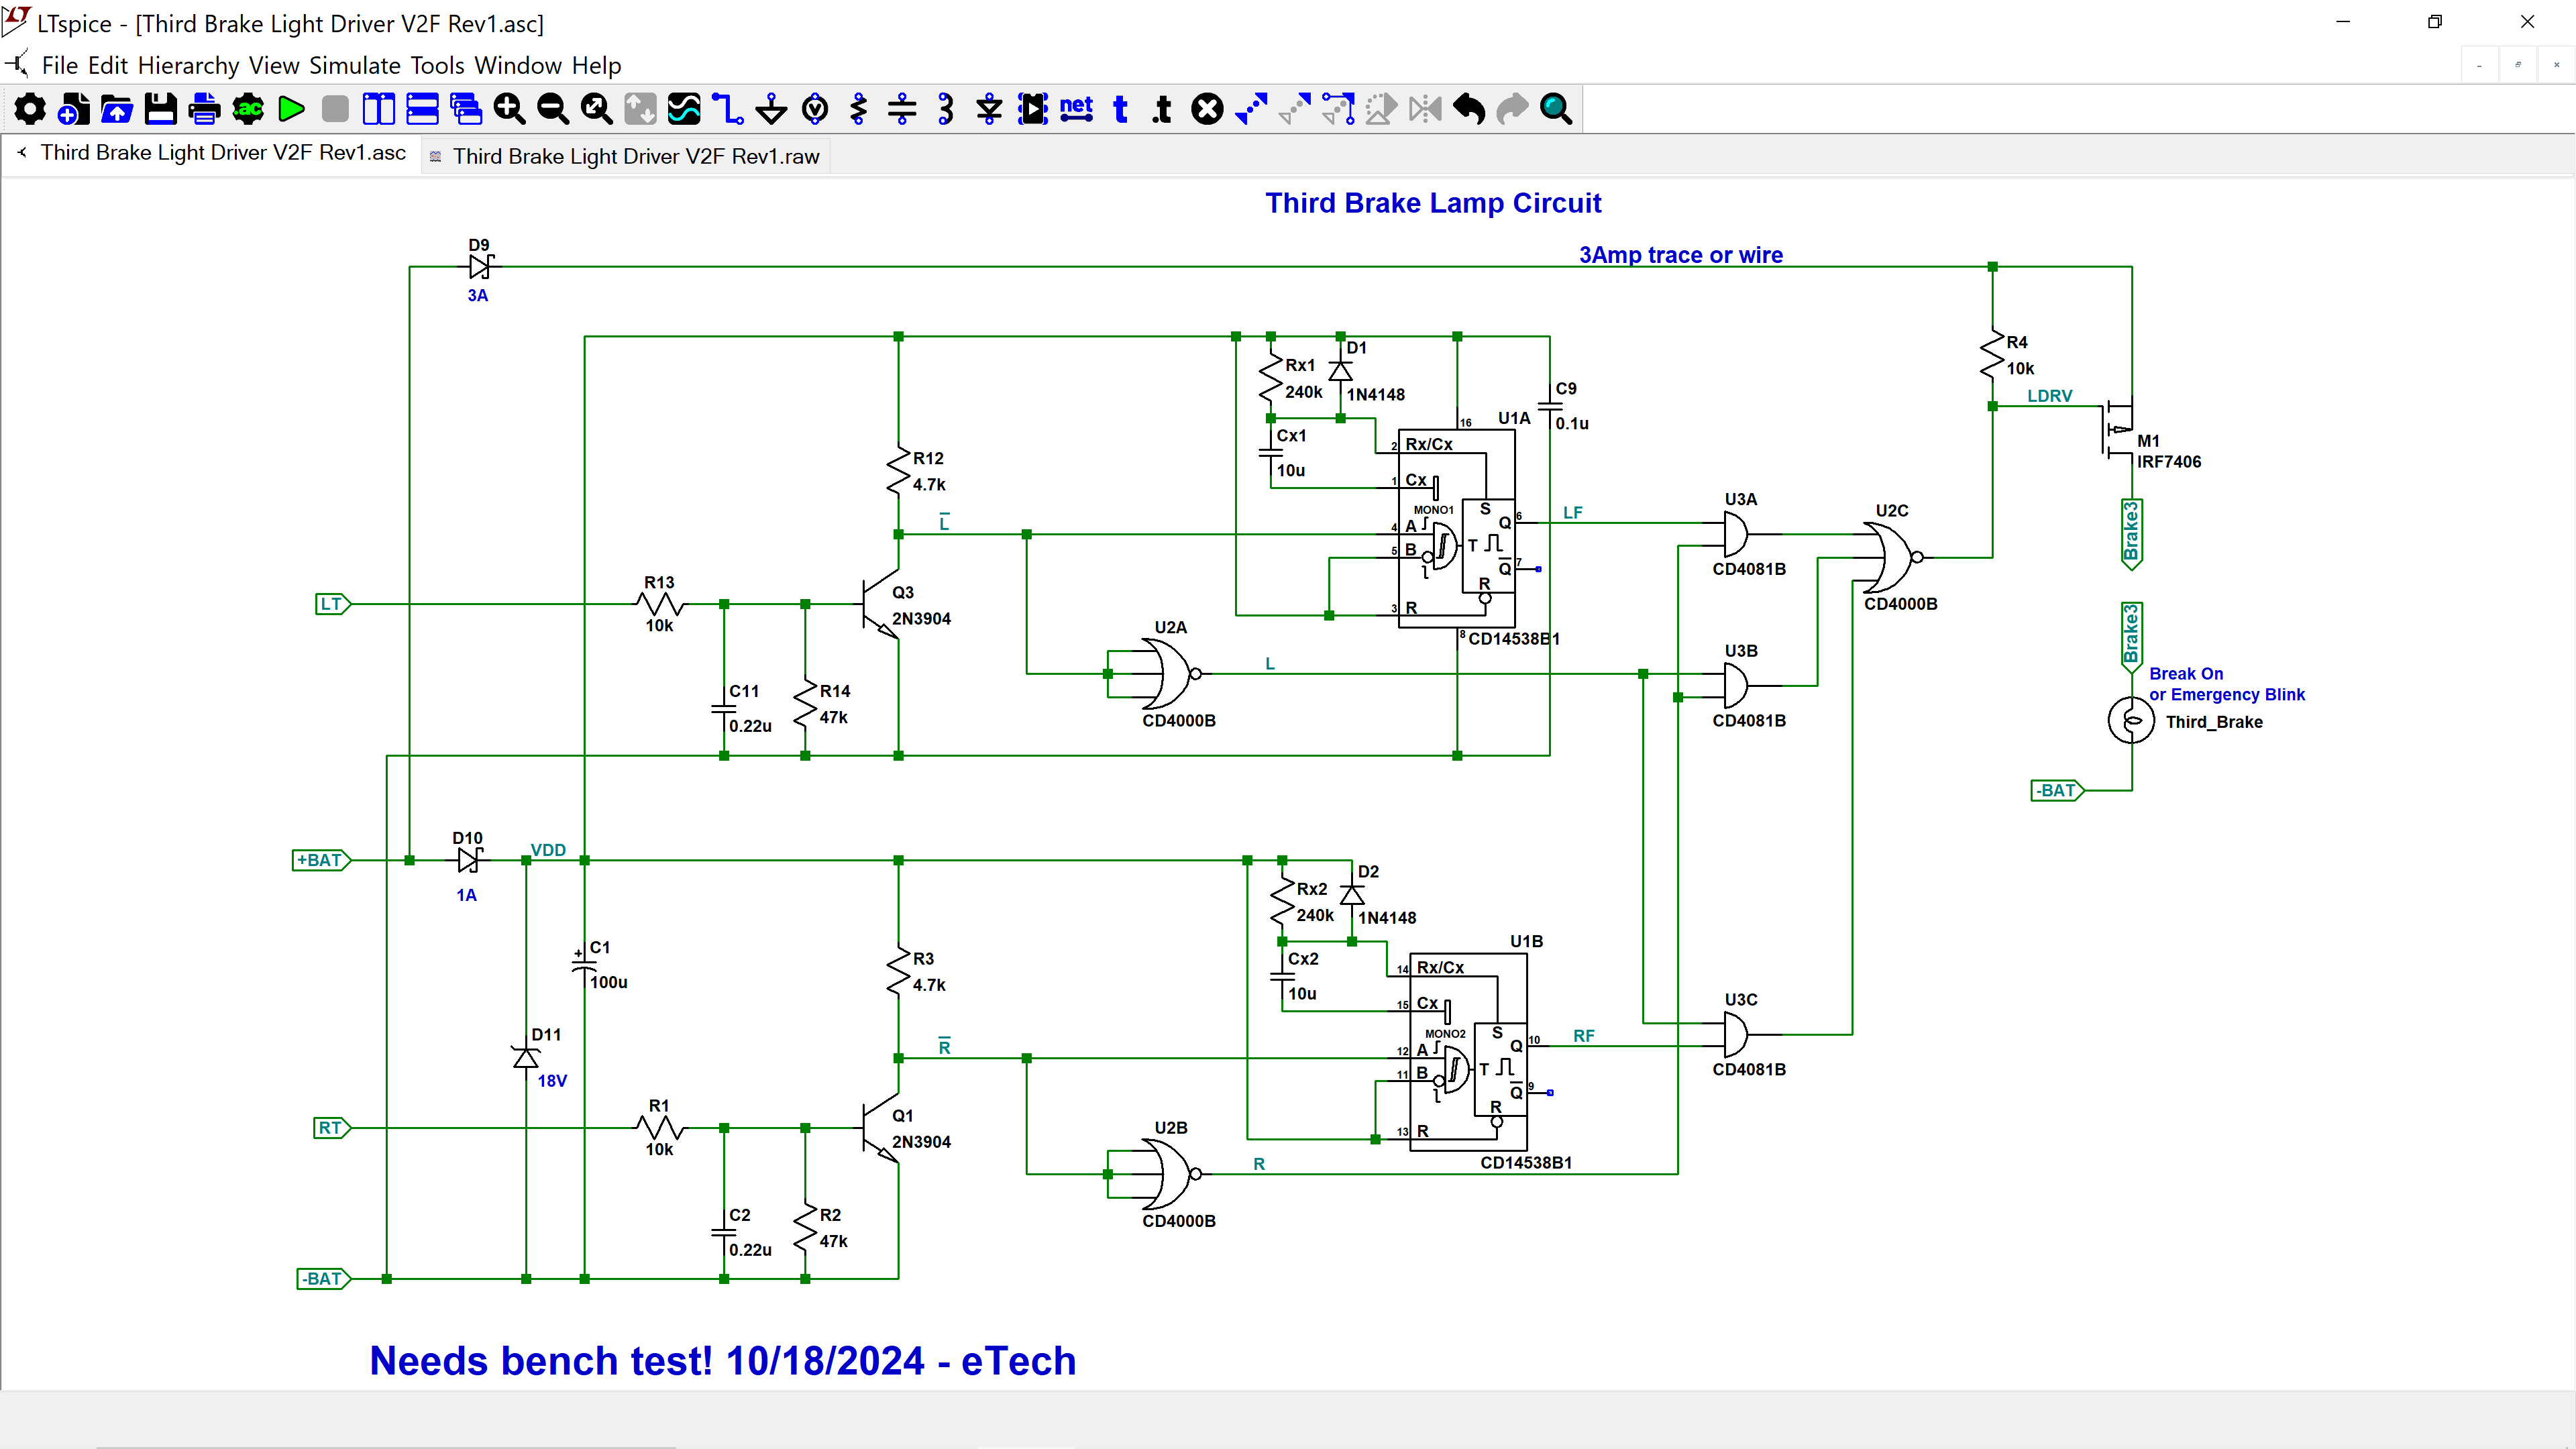This screenshot has width=2576, height=1449.
Task: Restore down the inner document window
Action: [2518, 65]
